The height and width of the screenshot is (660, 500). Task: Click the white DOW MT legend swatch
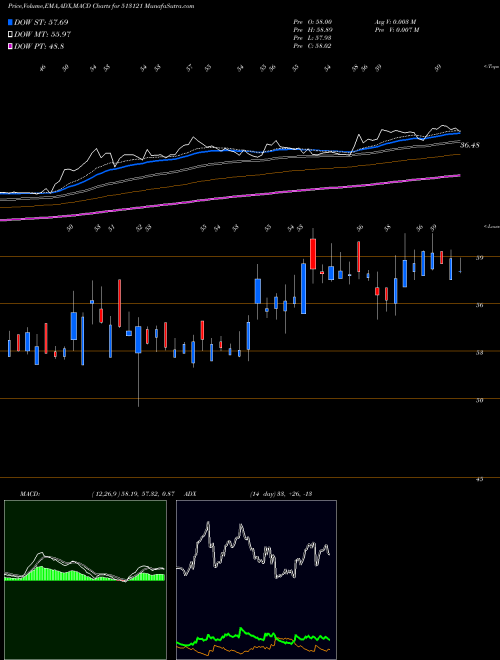[11, 35]
